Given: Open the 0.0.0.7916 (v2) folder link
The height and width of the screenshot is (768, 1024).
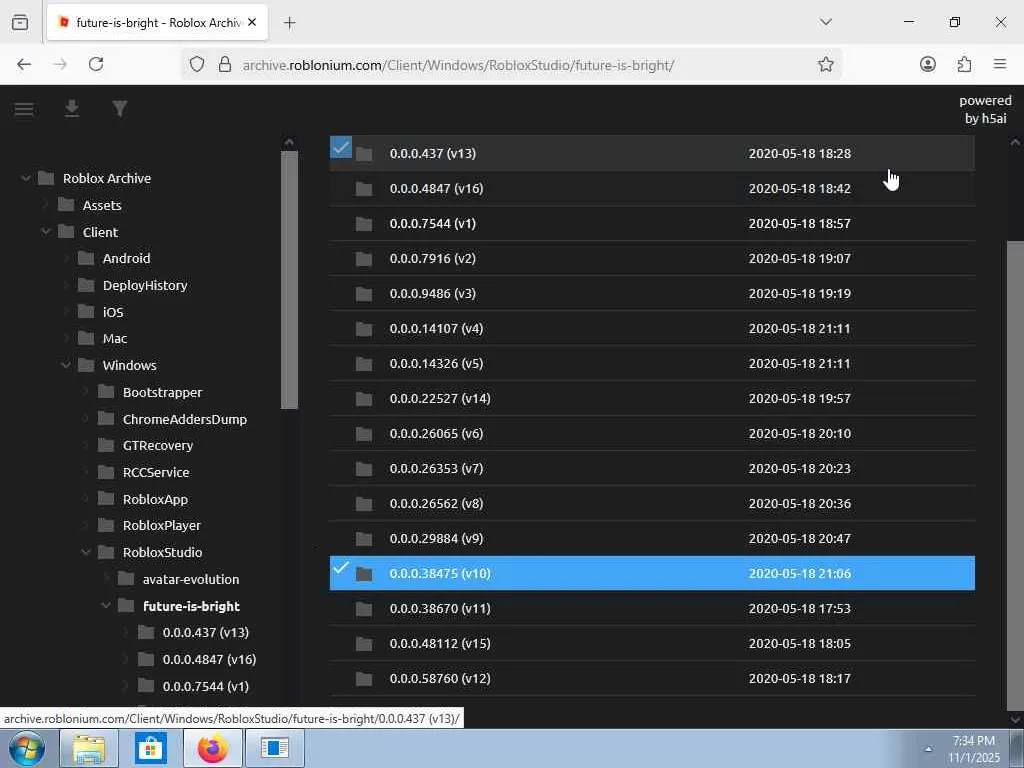Looking at the screenshot, I should tap(432, 259).
